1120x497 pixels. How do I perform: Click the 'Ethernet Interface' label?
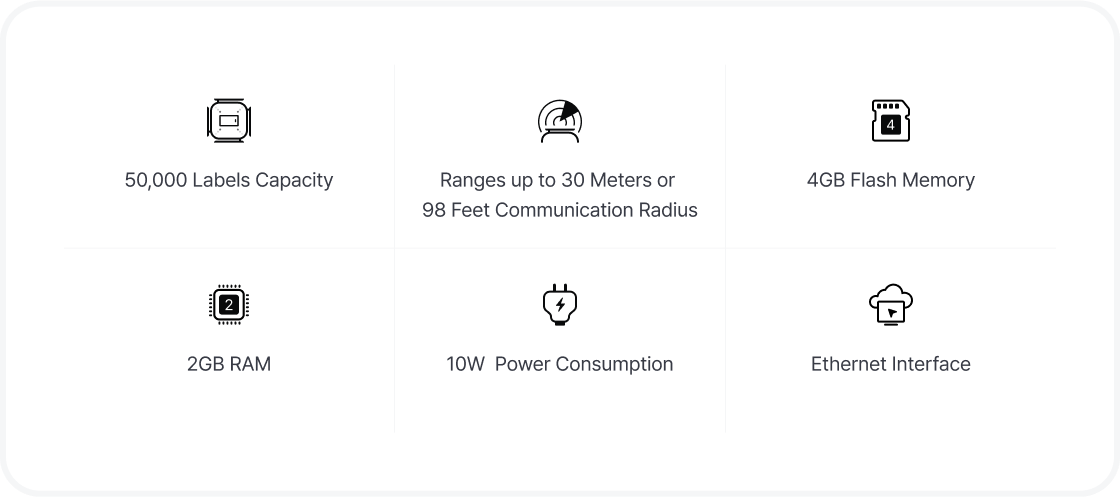[x=891, y=364]
